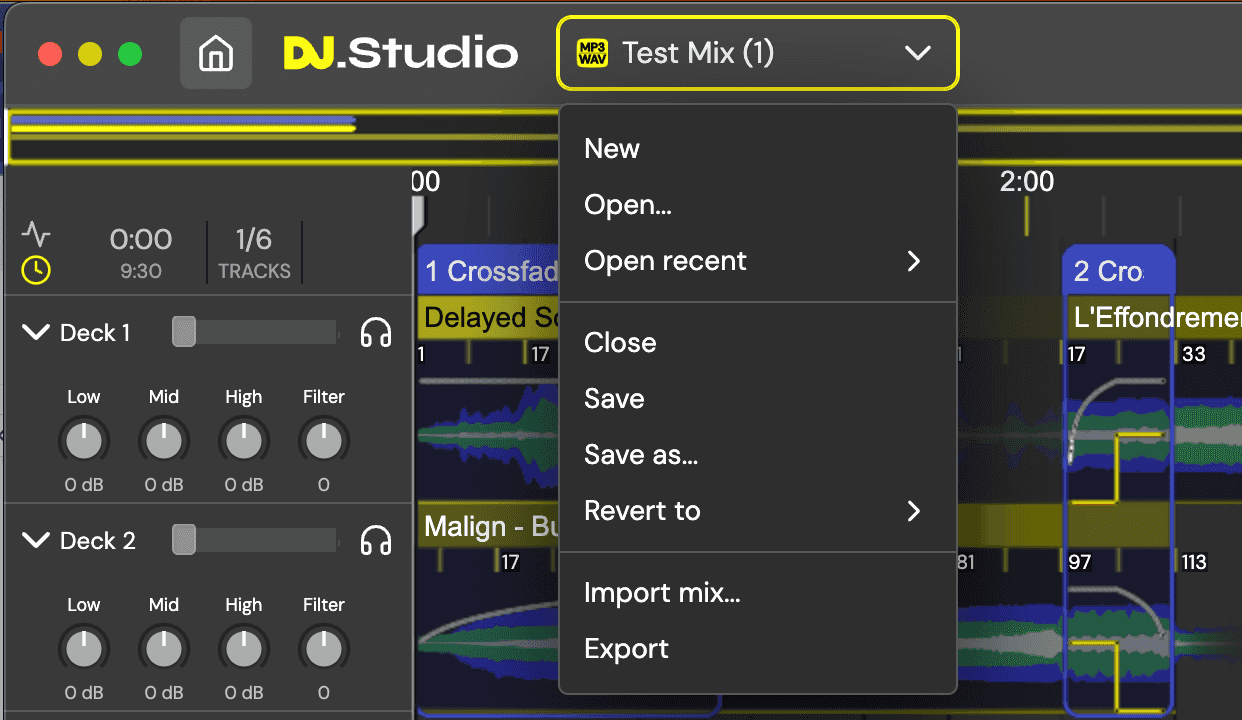
Task: Select the Delayed track label on Deck 1
Action: click(x=488, y=318)
